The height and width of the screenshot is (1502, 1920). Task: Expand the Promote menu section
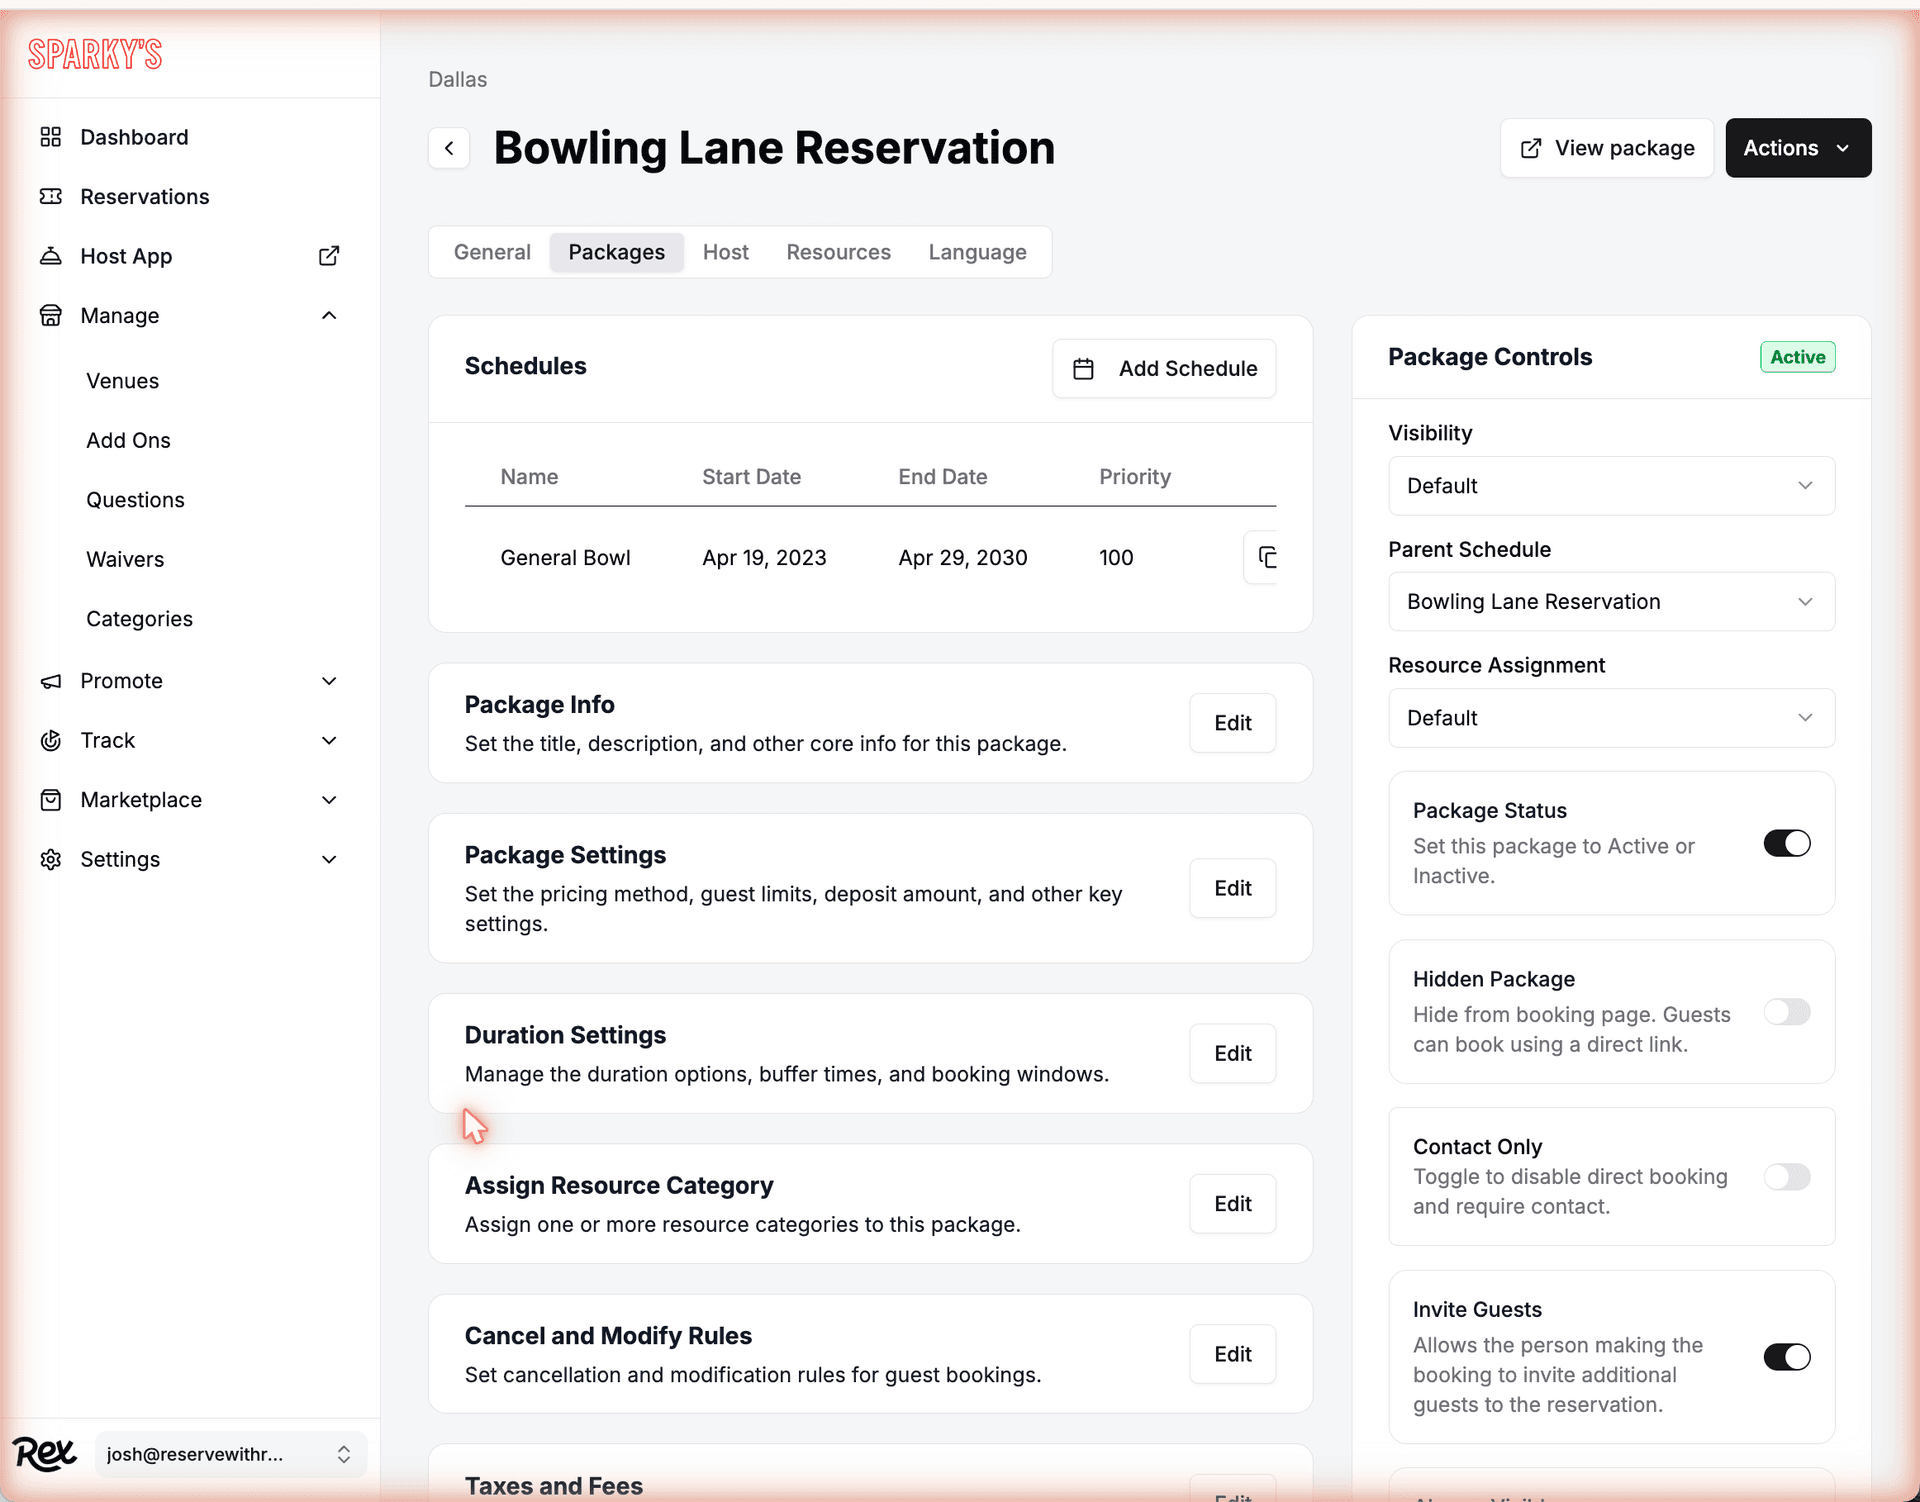329,681
